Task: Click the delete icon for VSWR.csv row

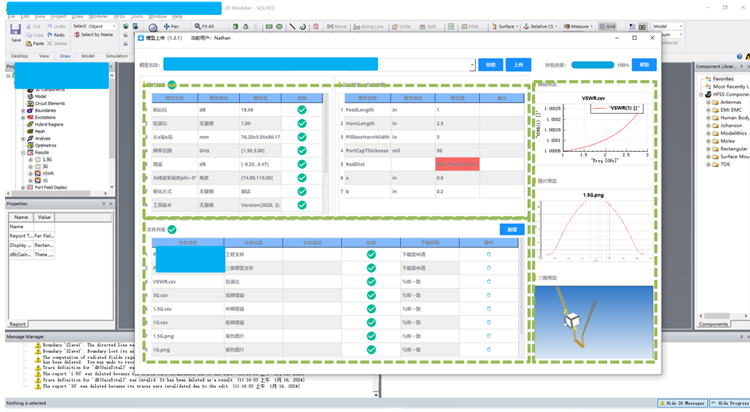Action: (x=488, y=281)
